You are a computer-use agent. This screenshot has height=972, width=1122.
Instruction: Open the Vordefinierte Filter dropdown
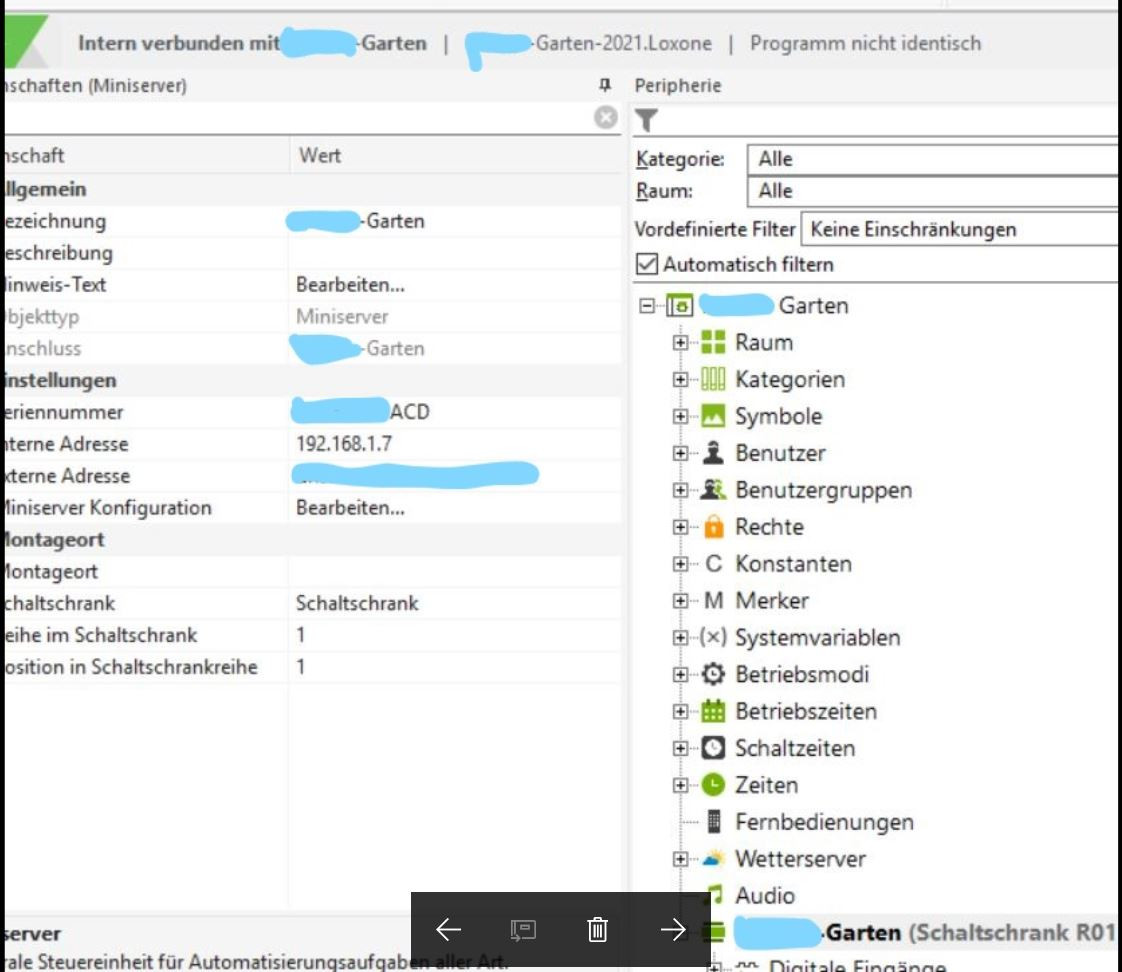click(x=960, y=229)
